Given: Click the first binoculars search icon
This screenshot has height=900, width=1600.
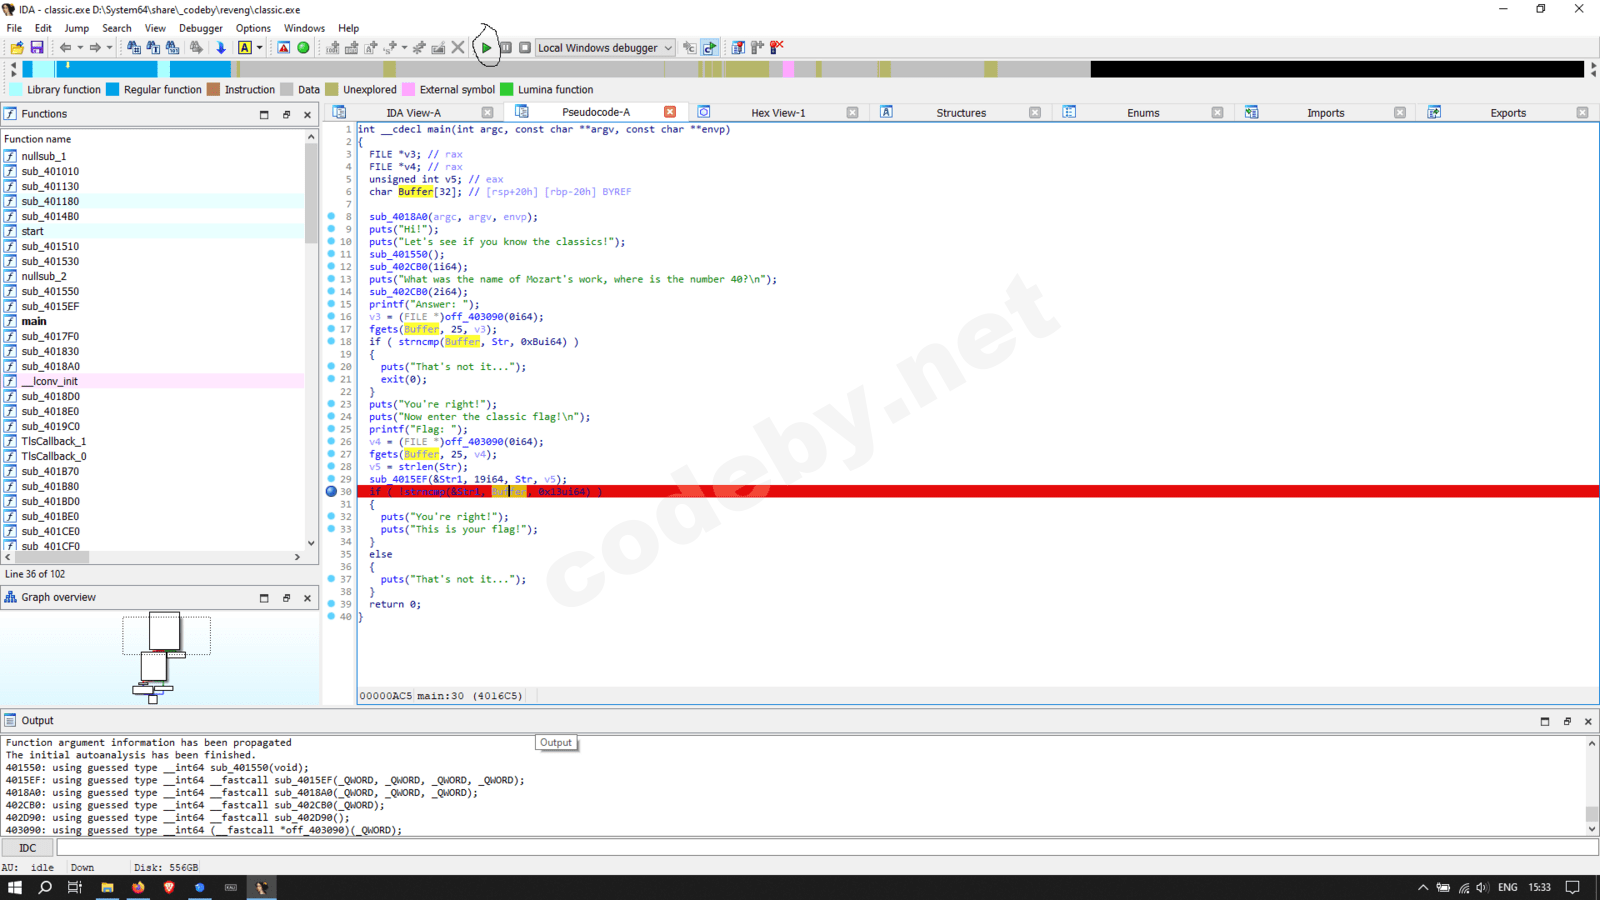Looking at the screenshot, I should [x=134, y=48].
